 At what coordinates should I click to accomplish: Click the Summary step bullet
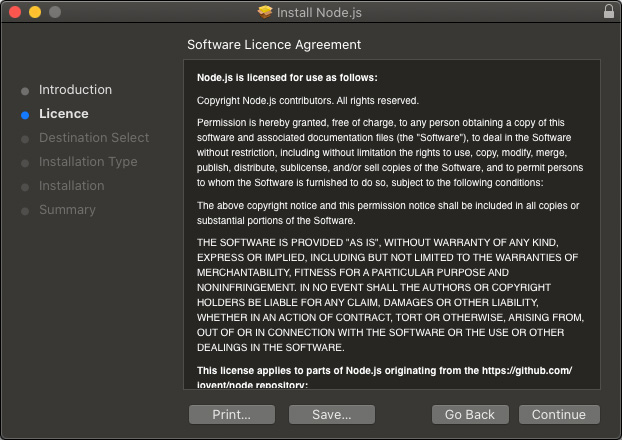[25, 210]
